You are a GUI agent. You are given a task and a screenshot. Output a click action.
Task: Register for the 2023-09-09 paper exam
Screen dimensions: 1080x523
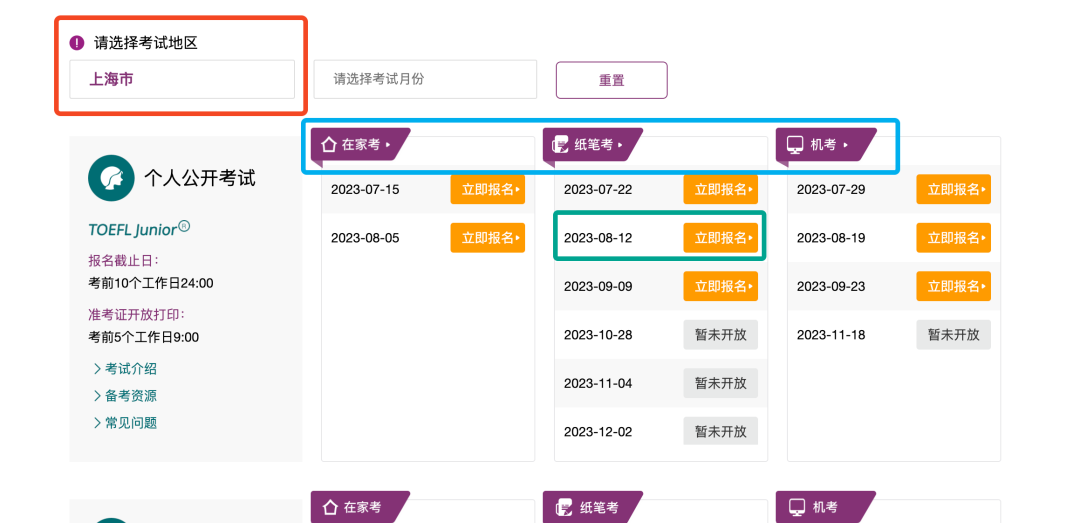(720, 286)
